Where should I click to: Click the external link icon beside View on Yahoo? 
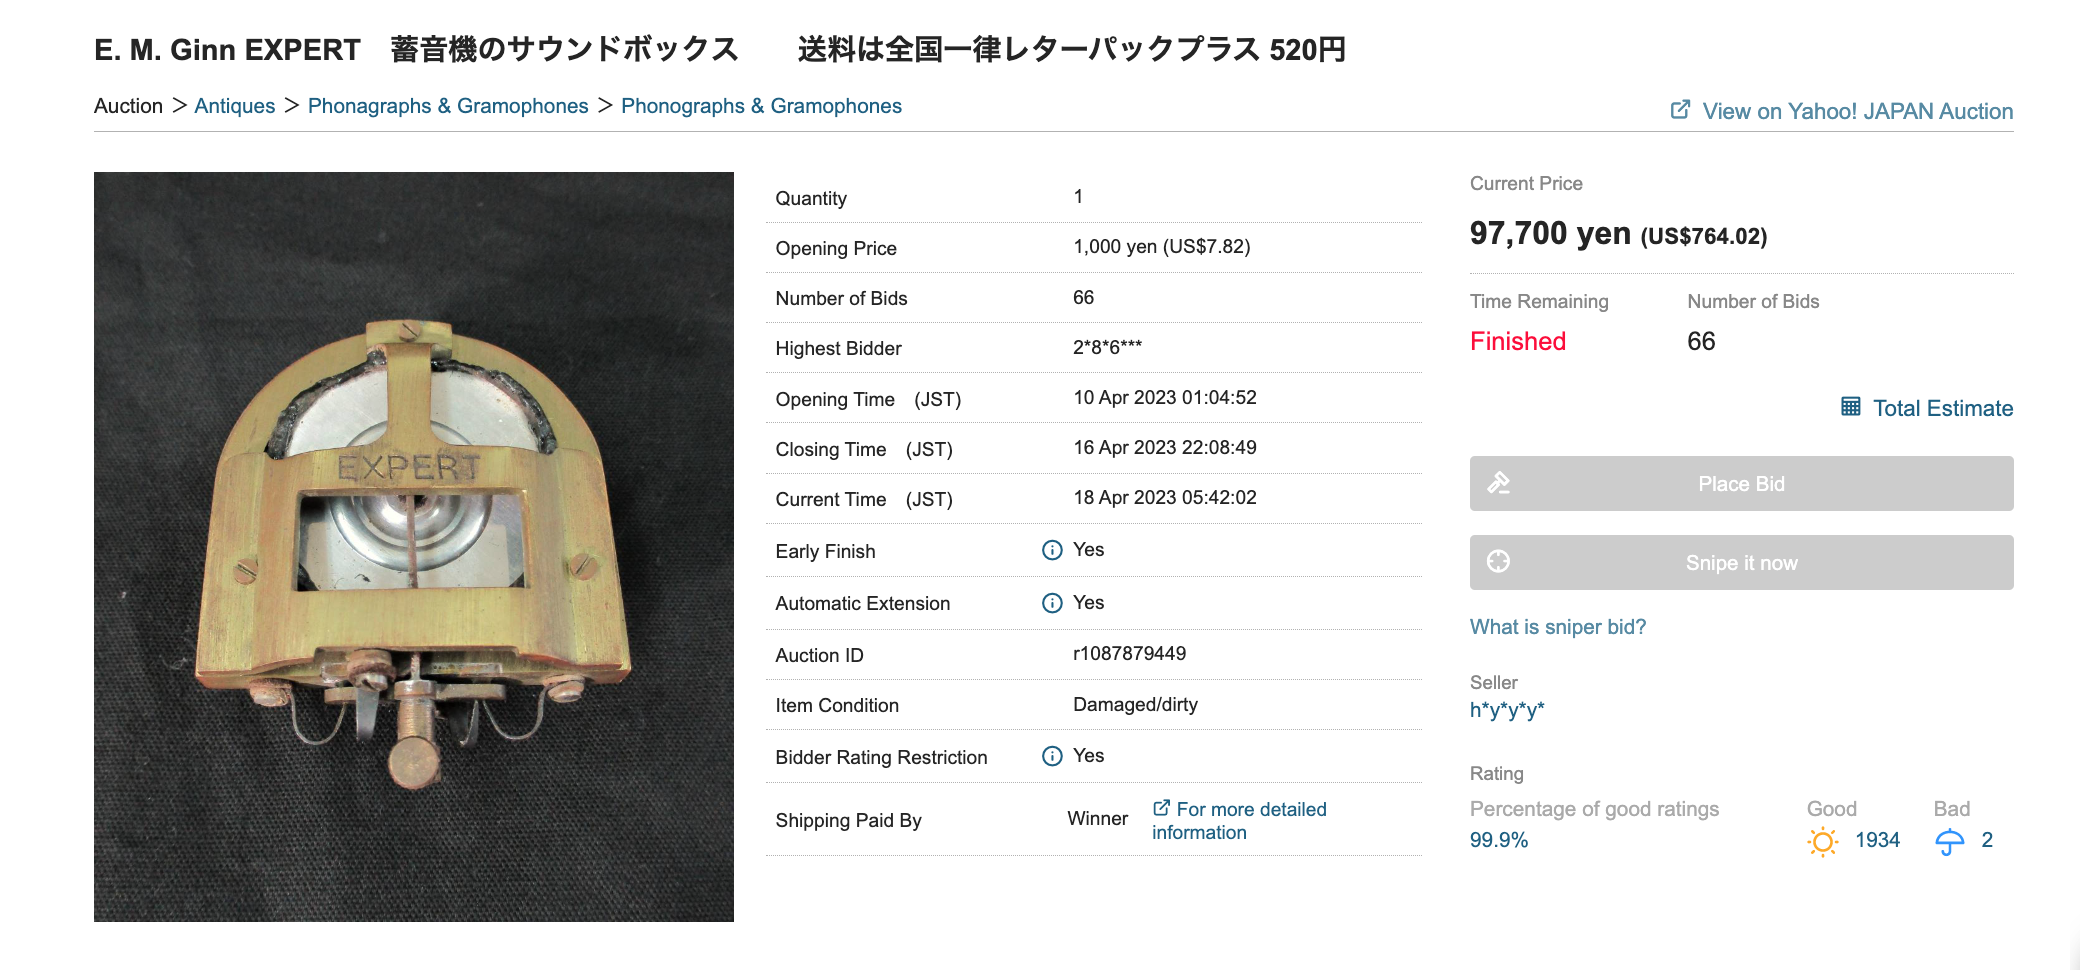1680,110
